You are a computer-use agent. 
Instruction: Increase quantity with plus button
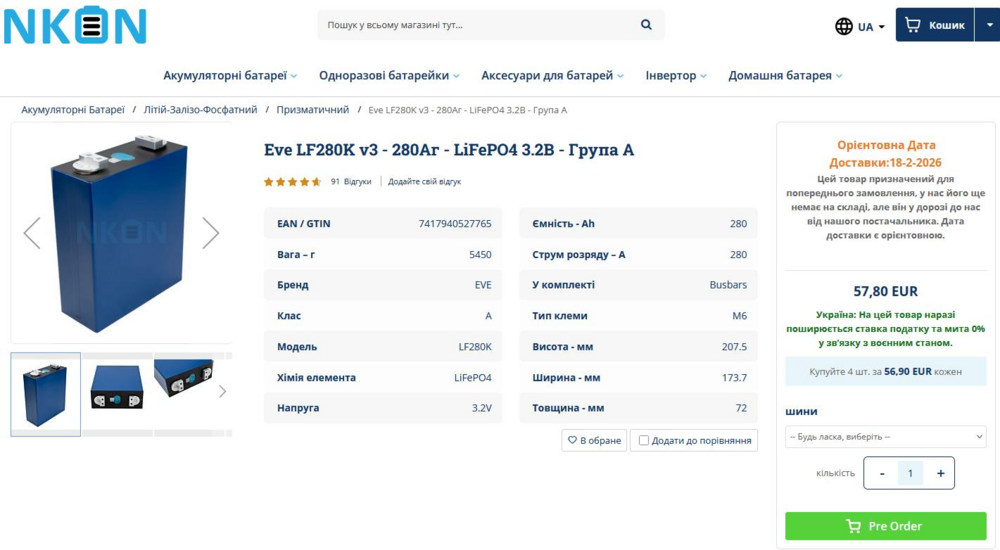[940, 473]
